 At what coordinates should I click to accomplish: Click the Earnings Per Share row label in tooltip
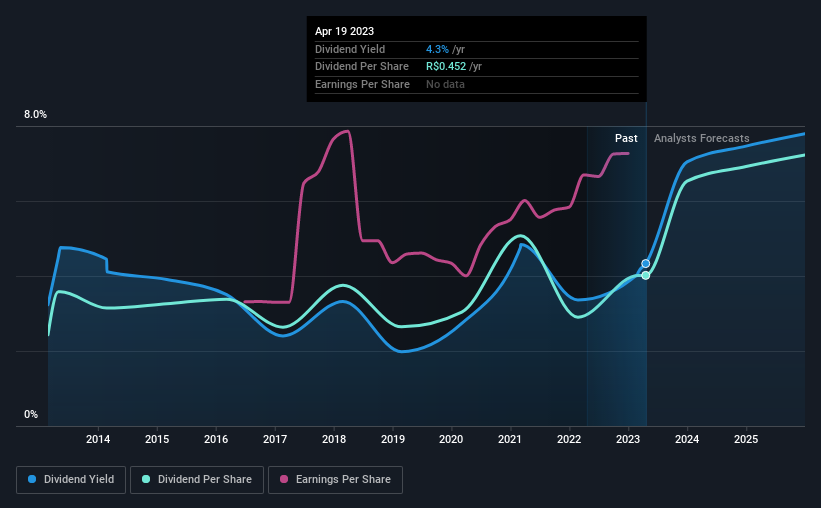[362, 84]
